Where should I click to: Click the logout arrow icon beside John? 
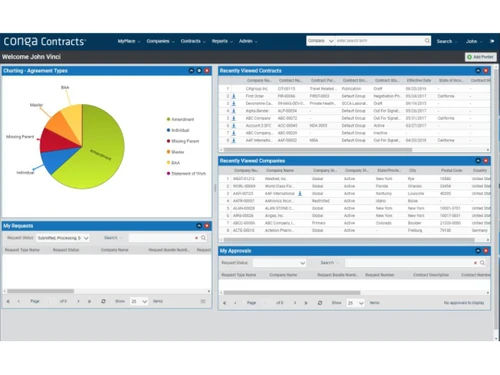pos(492,41)
